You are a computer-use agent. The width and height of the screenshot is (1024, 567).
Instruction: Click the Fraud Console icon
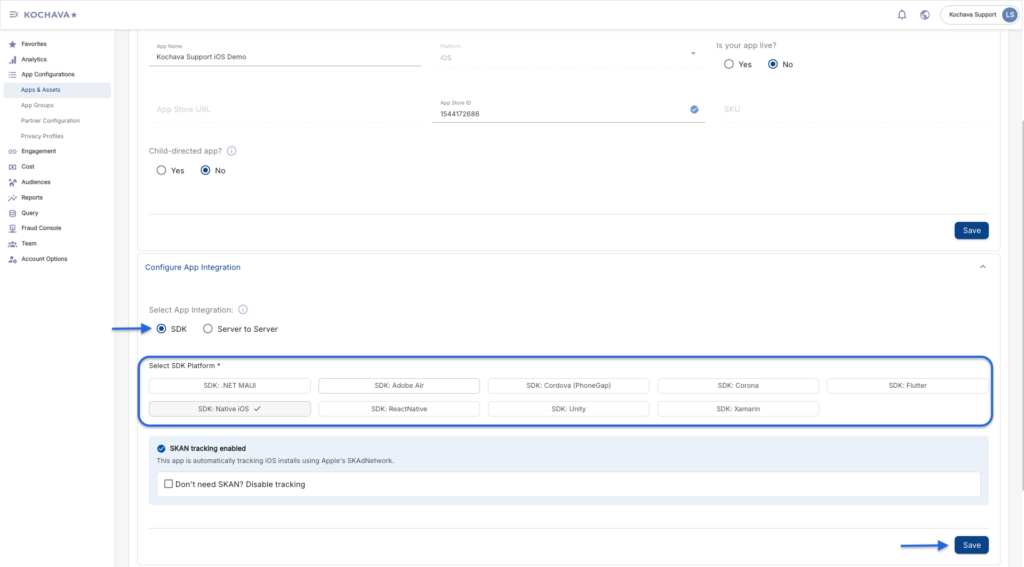[x=12, y=228]
